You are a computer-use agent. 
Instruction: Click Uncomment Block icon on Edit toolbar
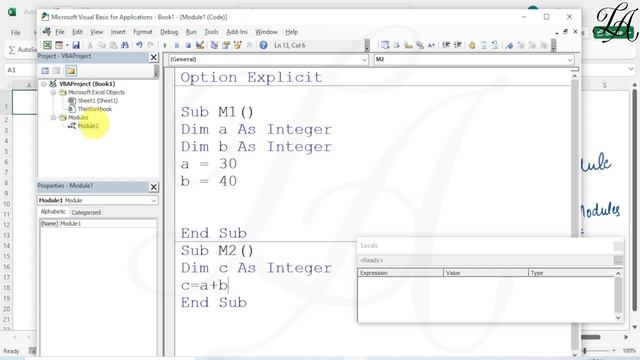(x=495, y=45)
